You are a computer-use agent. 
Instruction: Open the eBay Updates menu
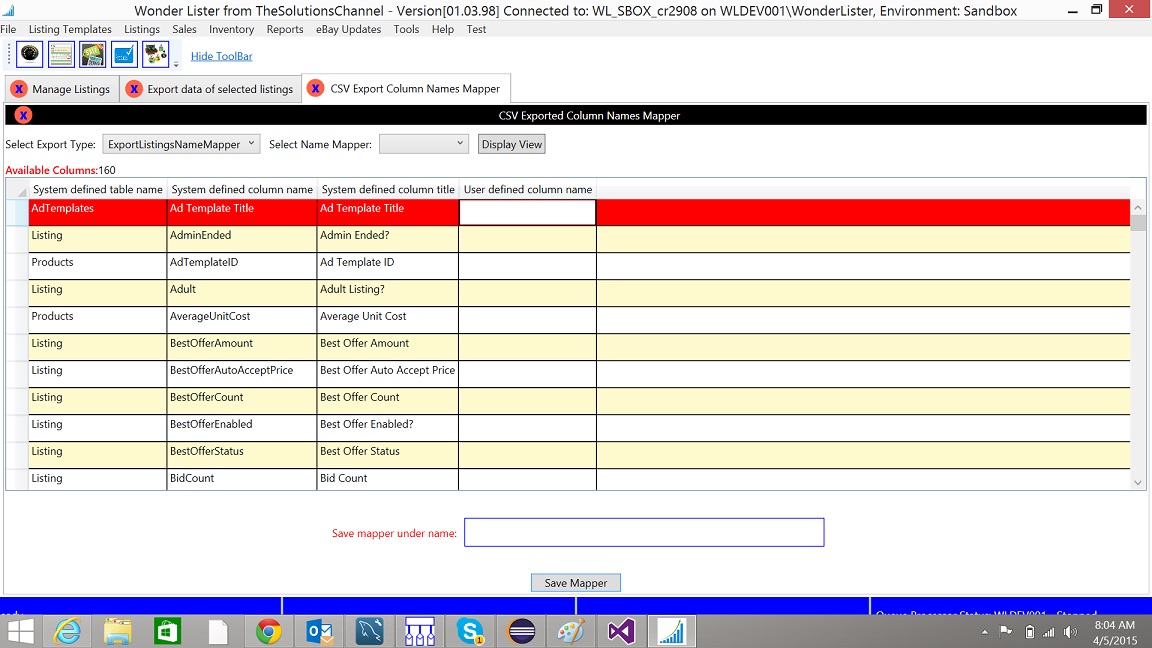[348, 29]
